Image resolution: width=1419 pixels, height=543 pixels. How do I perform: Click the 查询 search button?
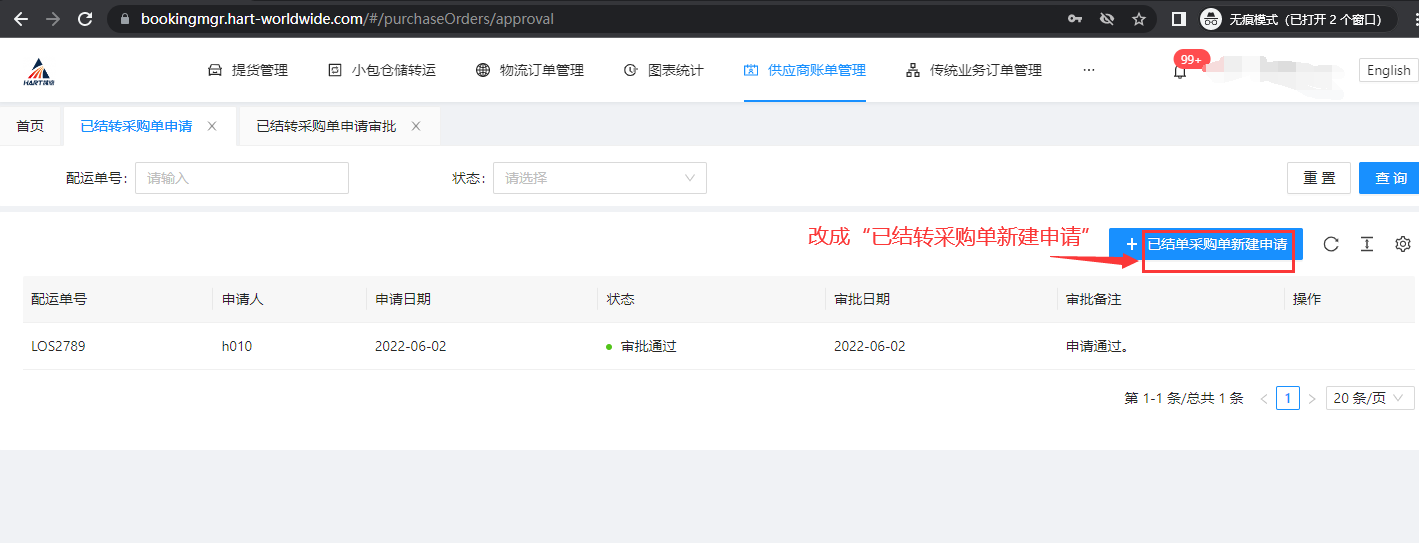[x=1390, y=178]
